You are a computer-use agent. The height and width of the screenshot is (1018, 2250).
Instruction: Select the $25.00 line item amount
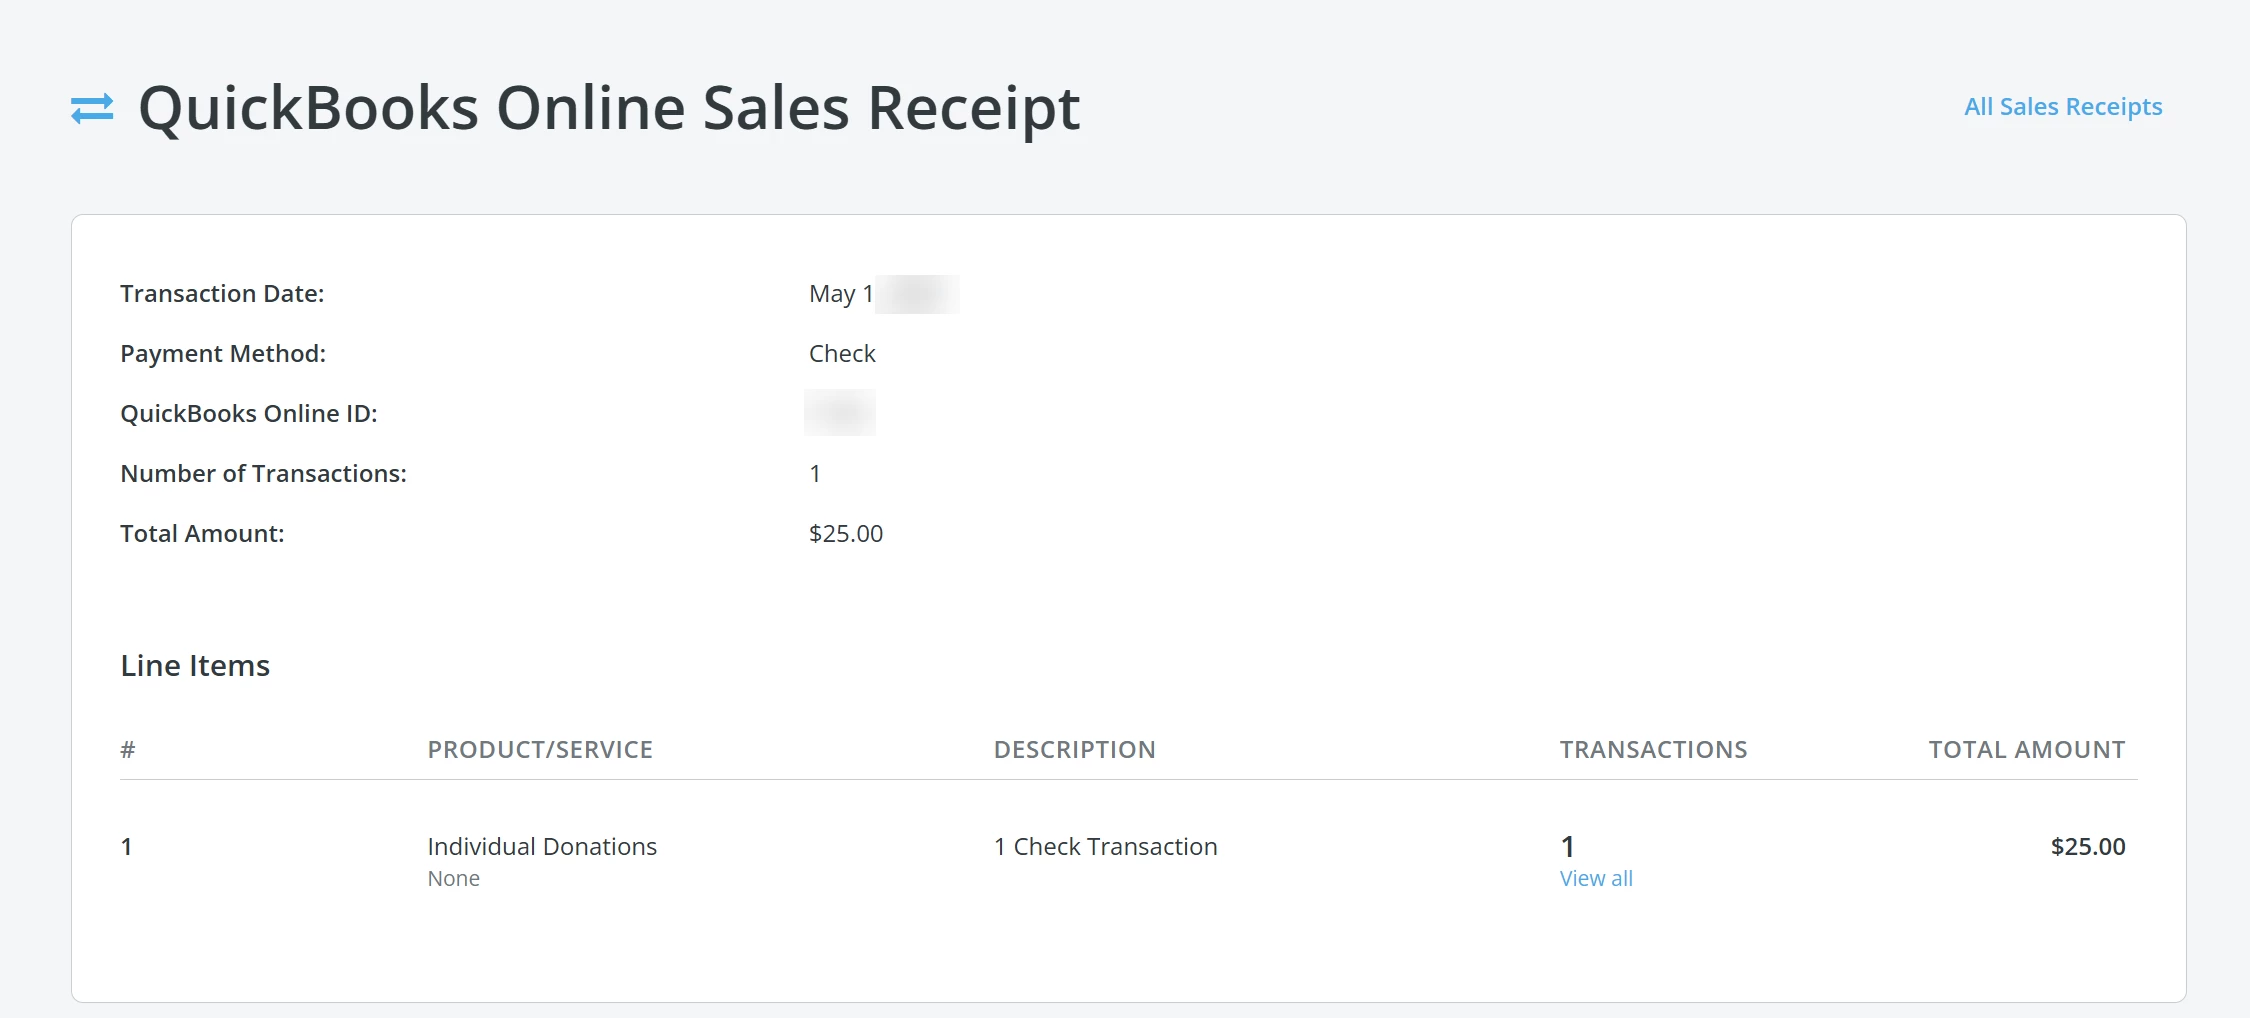pos(2087,846)
